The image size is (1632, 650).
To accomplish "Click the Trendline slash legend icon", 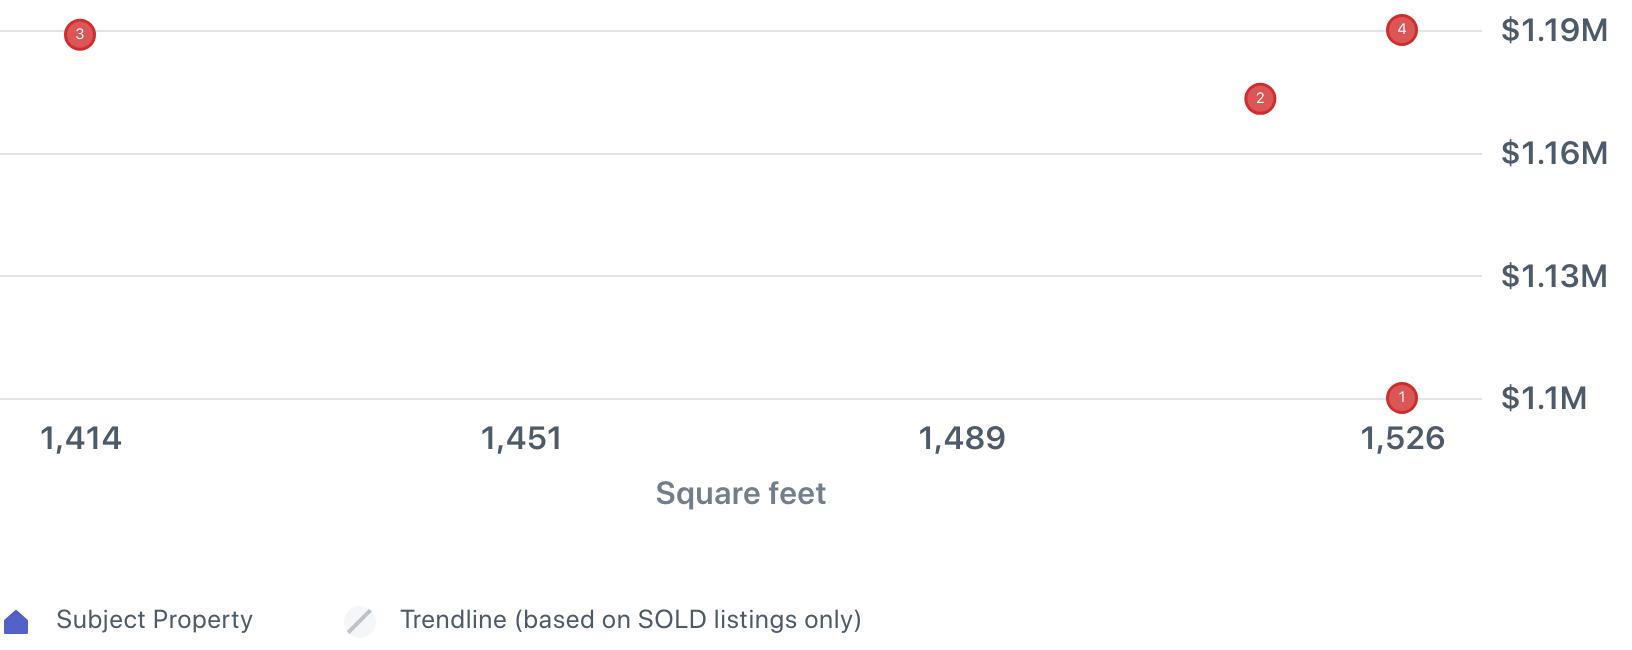I will [x=359, y=621].
